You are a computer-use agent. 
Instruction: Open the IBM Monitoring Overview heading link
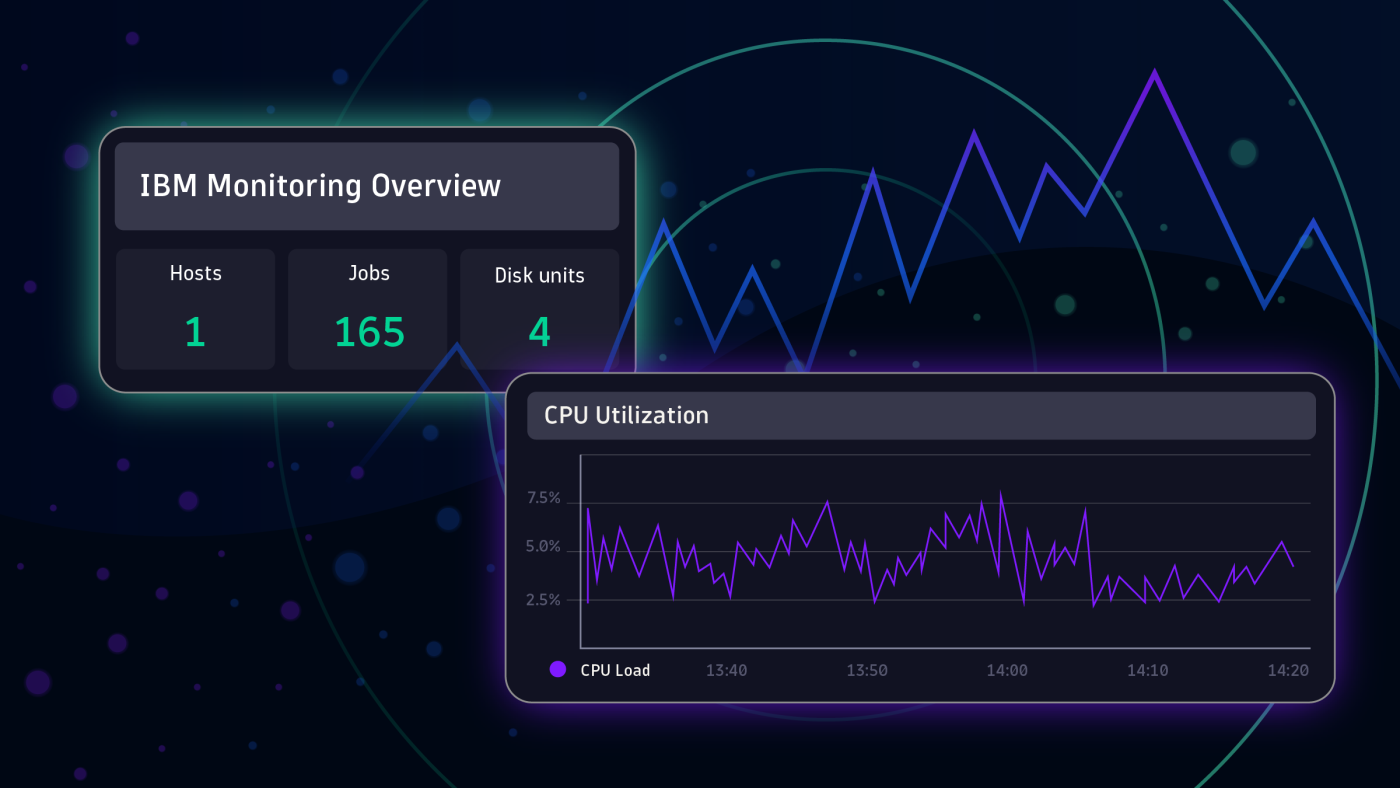(x=322, y=186)
